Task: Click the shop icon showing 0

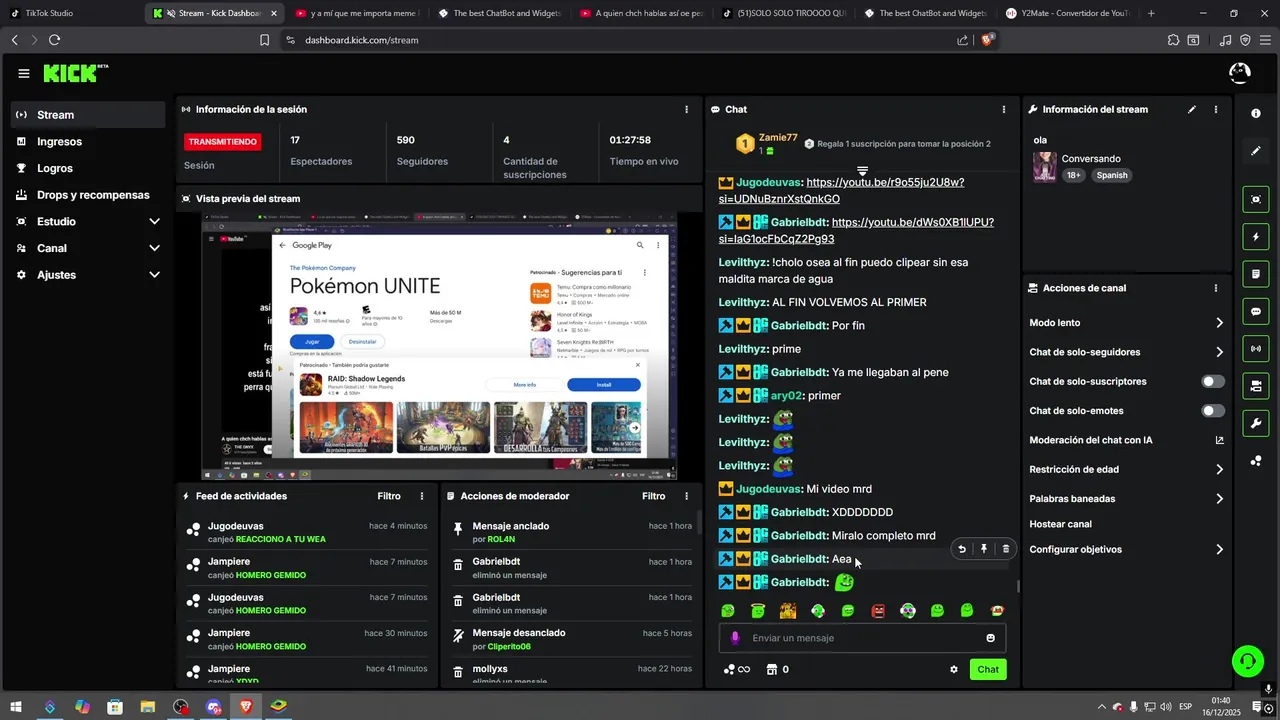Action: coord(777,670)
